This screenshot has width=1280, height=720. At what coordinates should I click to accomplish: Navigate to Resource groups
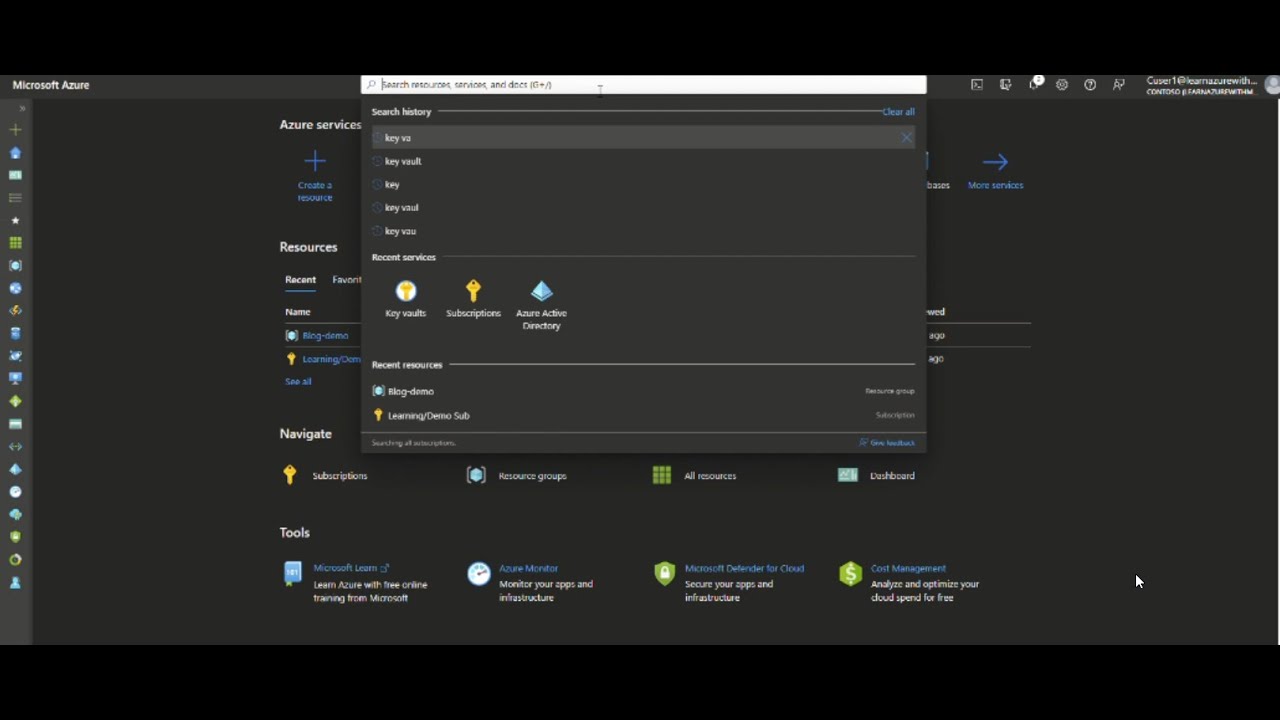pos(517,476)
